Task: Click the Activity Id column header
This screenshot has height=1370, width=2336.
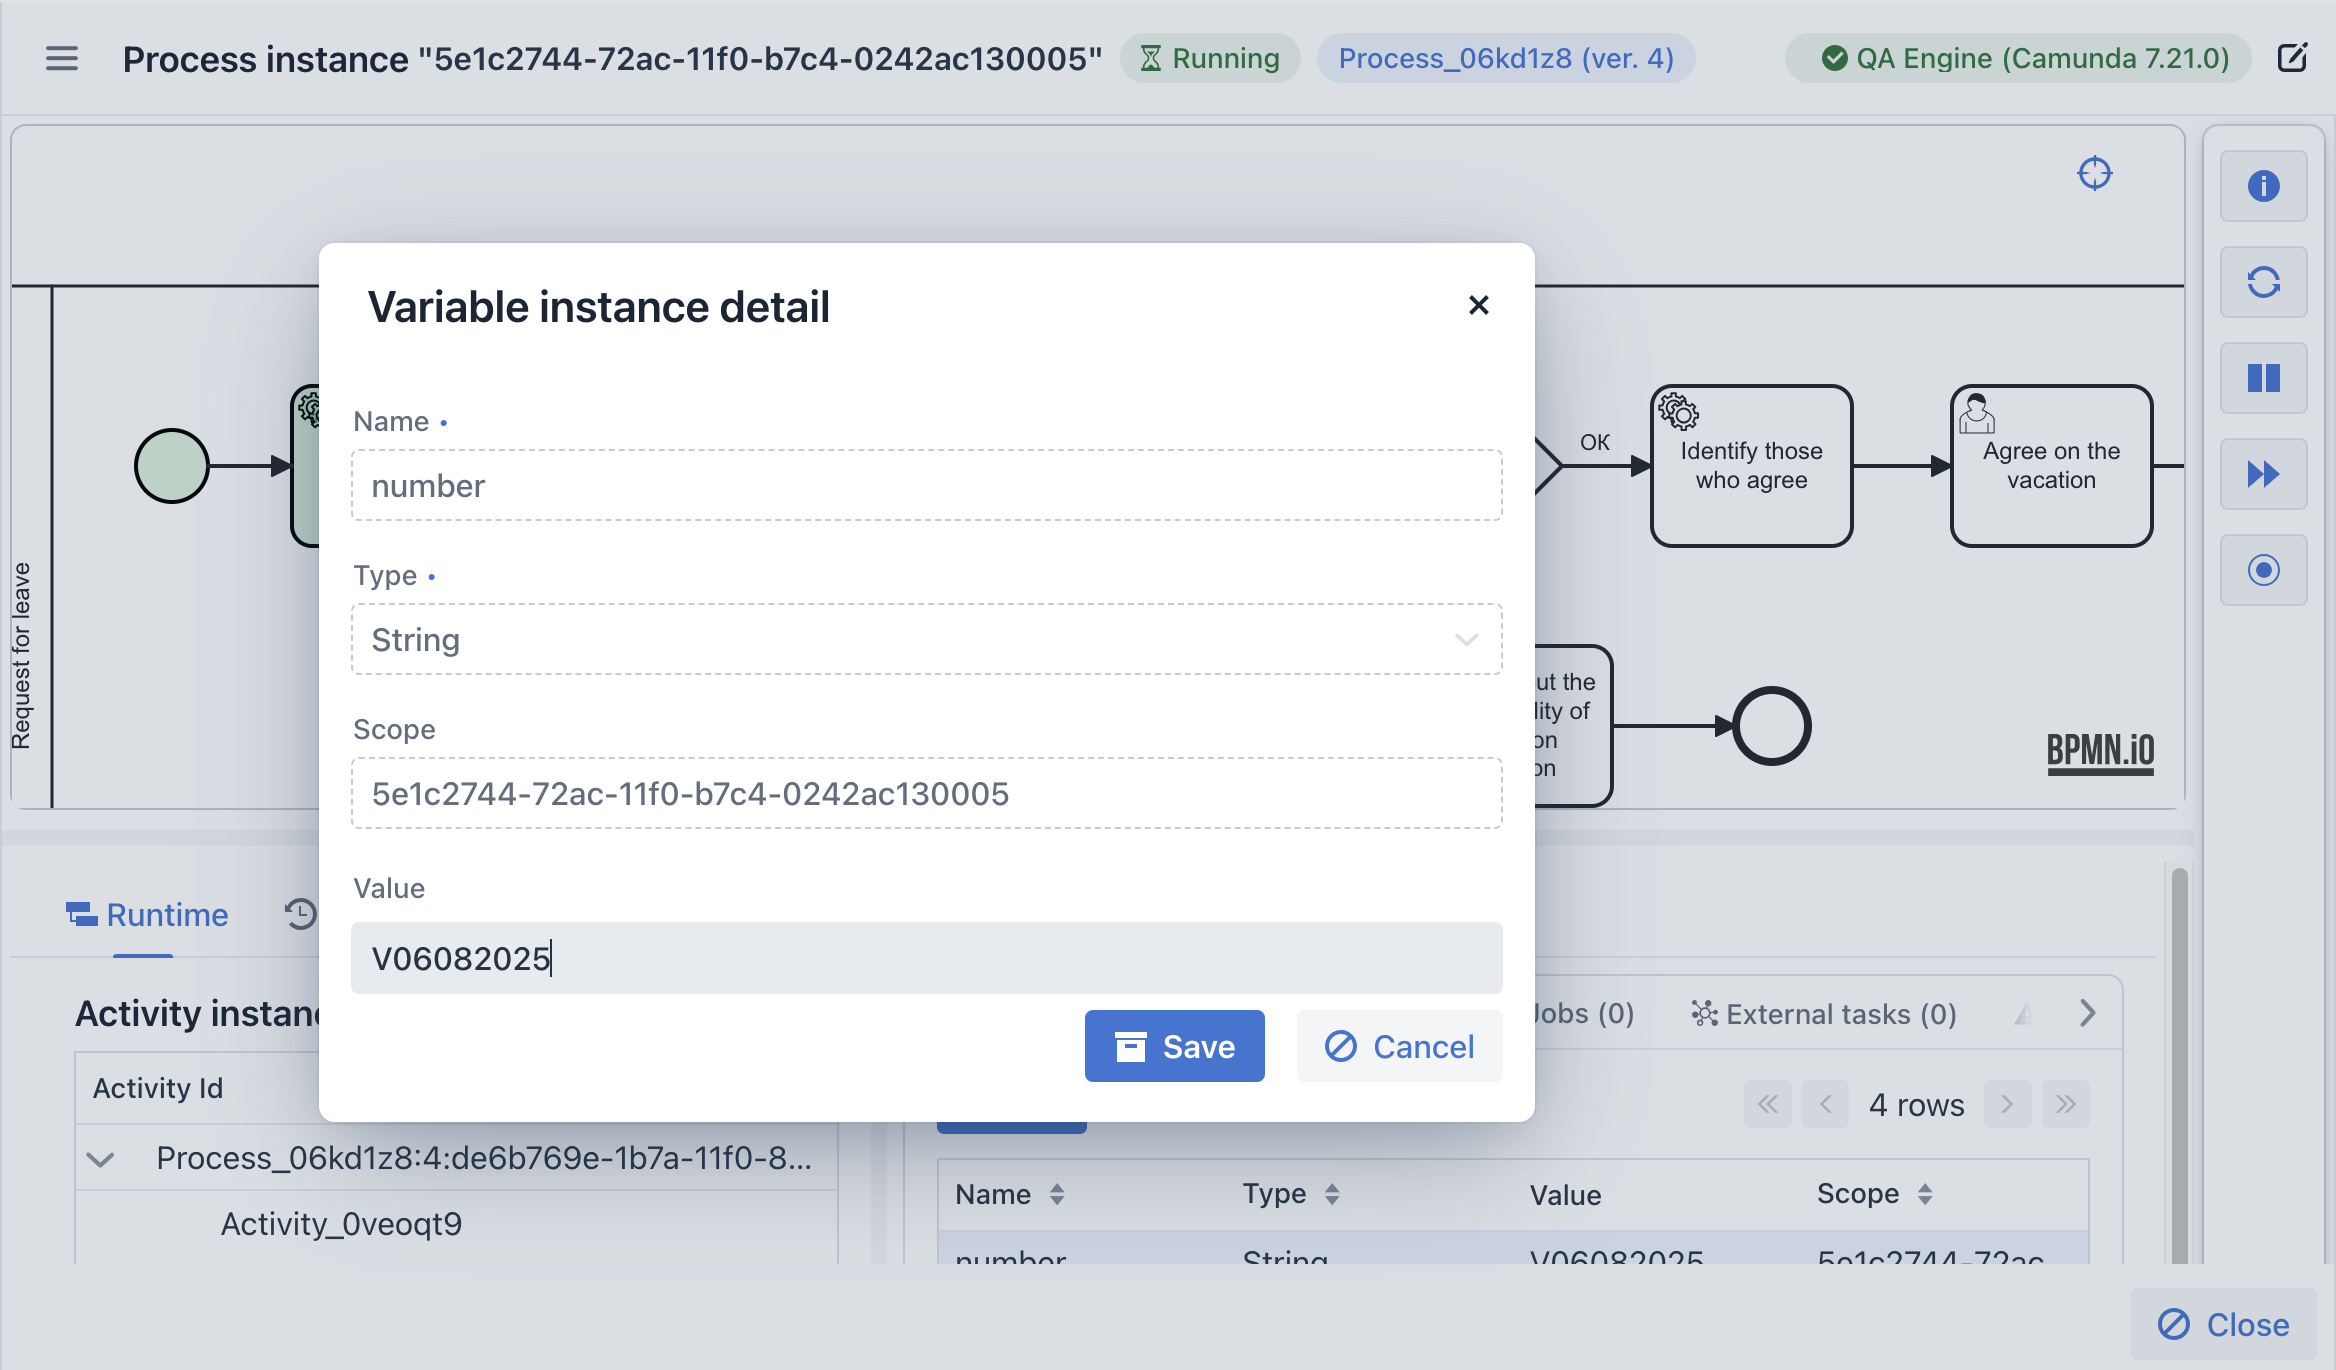Action: pyautogui.click(x=158, y=1088)
